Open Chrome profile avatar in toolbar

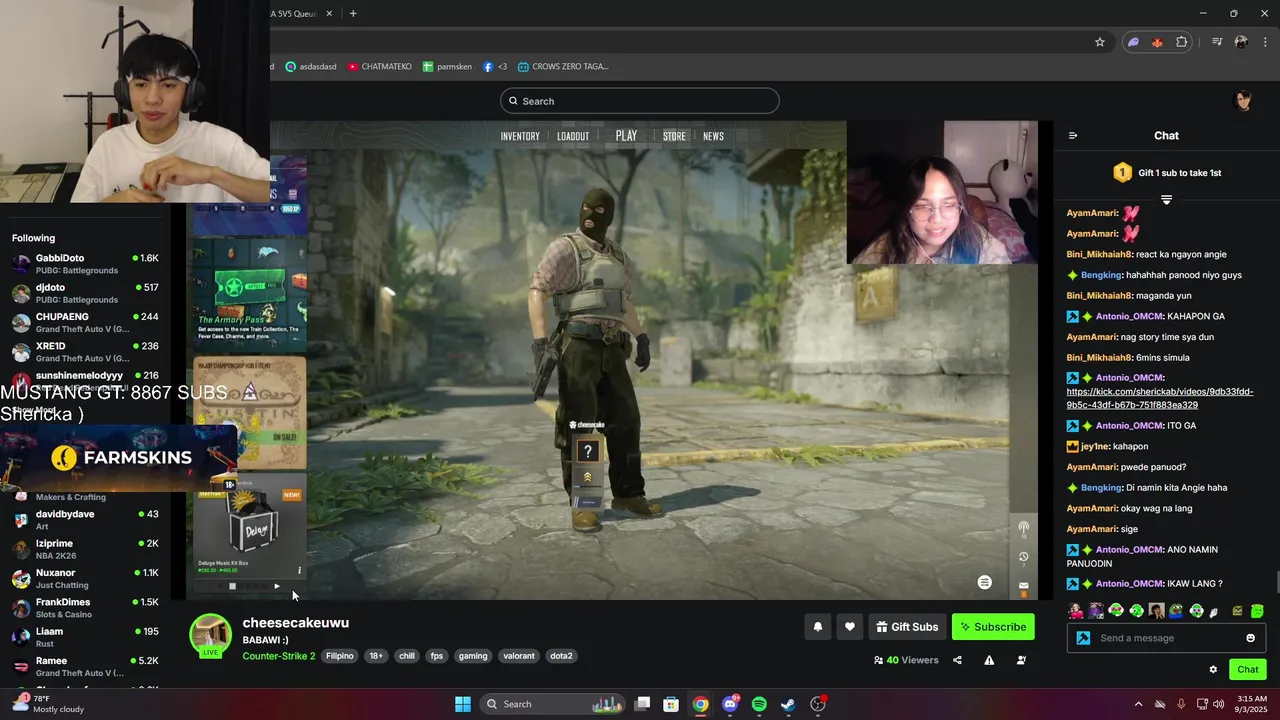point(1241,42)
